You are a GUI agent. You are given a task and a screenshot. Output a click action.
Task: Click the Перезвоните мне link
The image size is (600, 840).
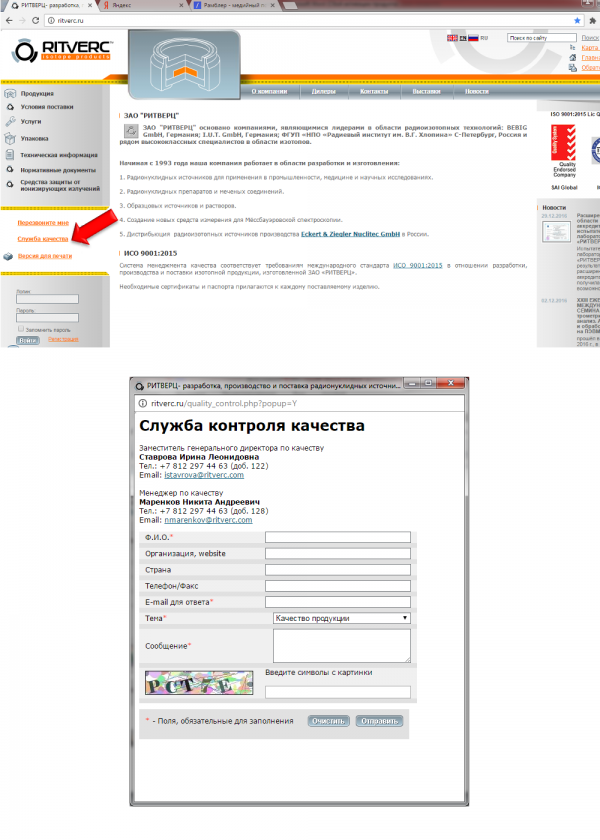(43, 223)
